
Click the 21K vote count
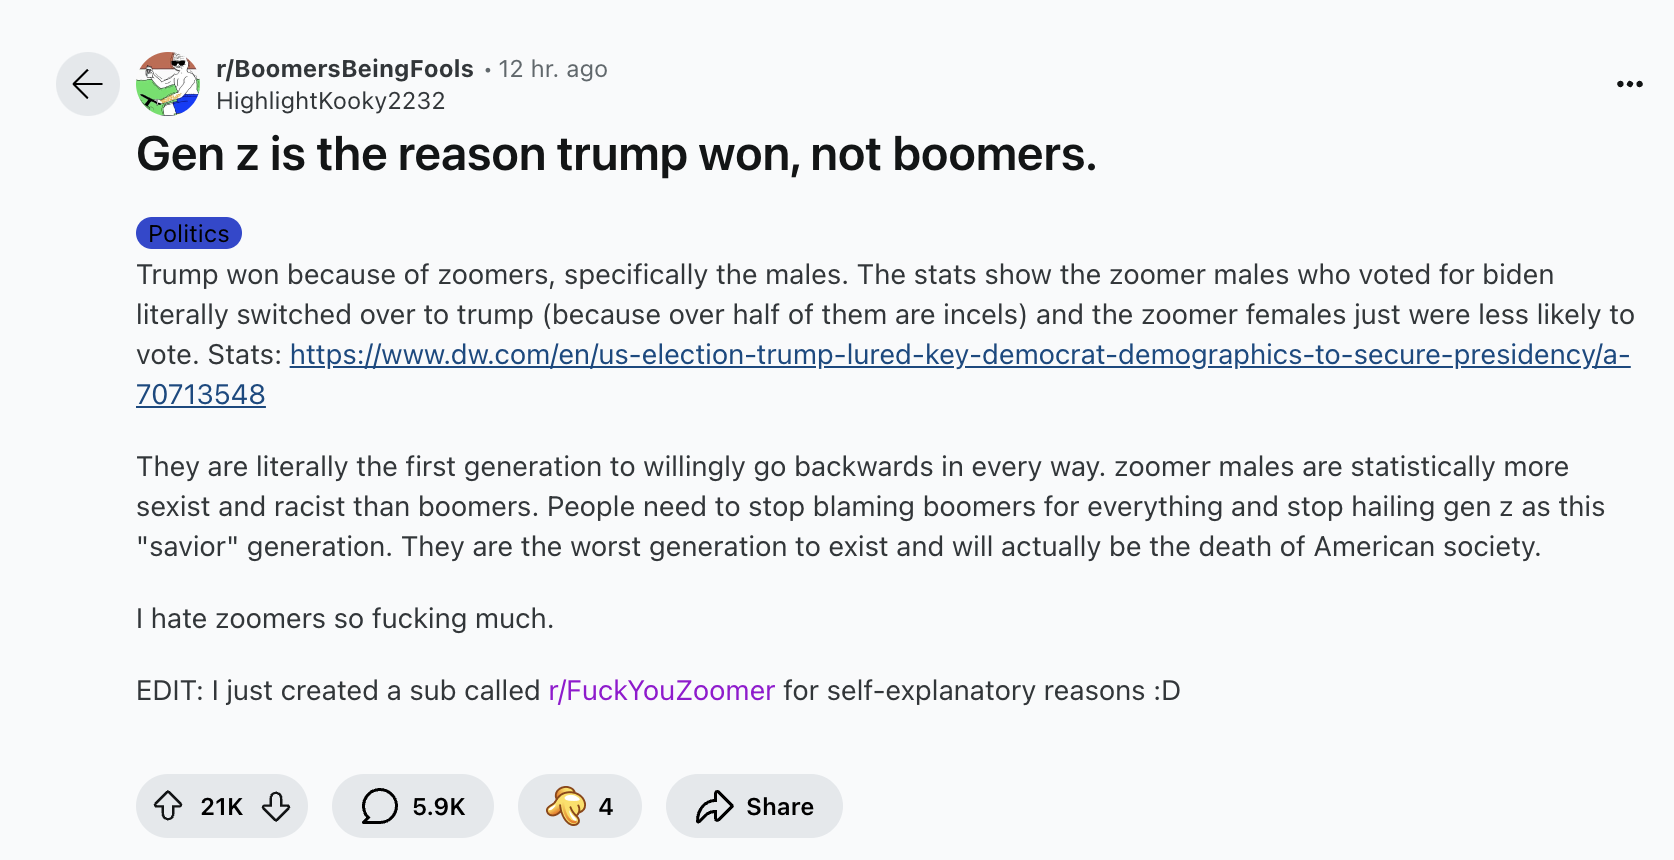pyautogui.click(x=221, y=807)
